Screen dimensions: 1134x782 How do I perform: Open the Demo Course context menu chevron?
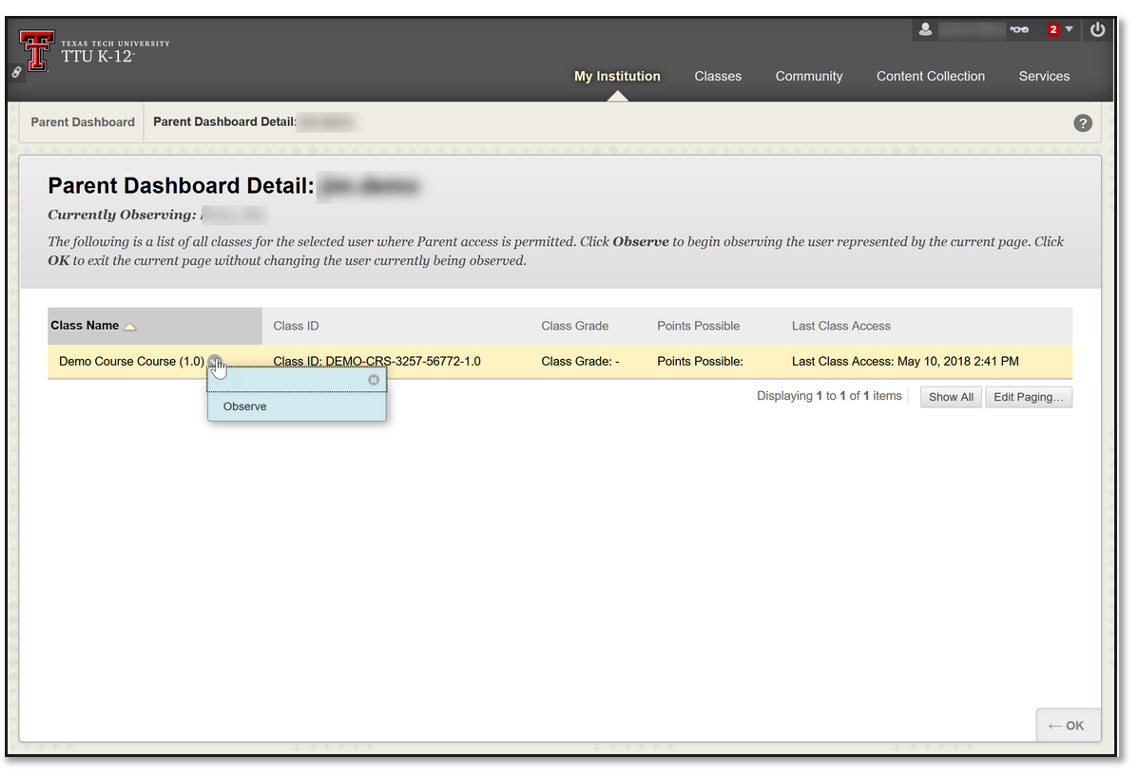click(214, 361)
